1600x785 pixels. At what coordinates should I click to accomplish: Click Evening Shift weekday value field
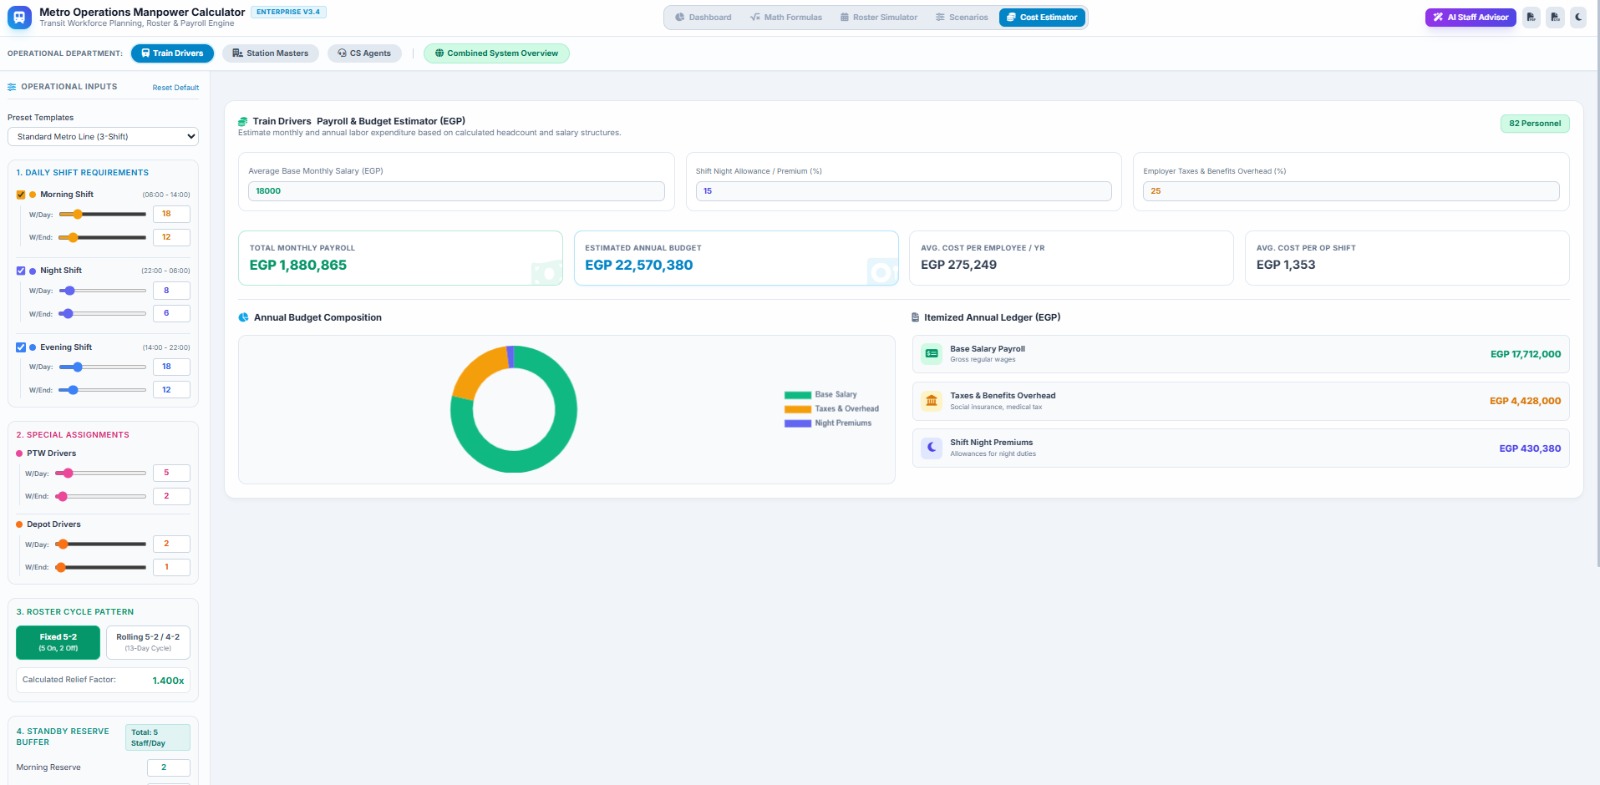coord(171,367)
